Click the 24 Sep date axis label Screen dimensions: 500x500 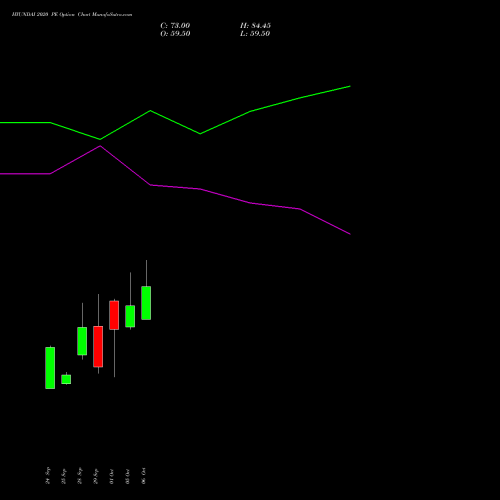point(48,476)
